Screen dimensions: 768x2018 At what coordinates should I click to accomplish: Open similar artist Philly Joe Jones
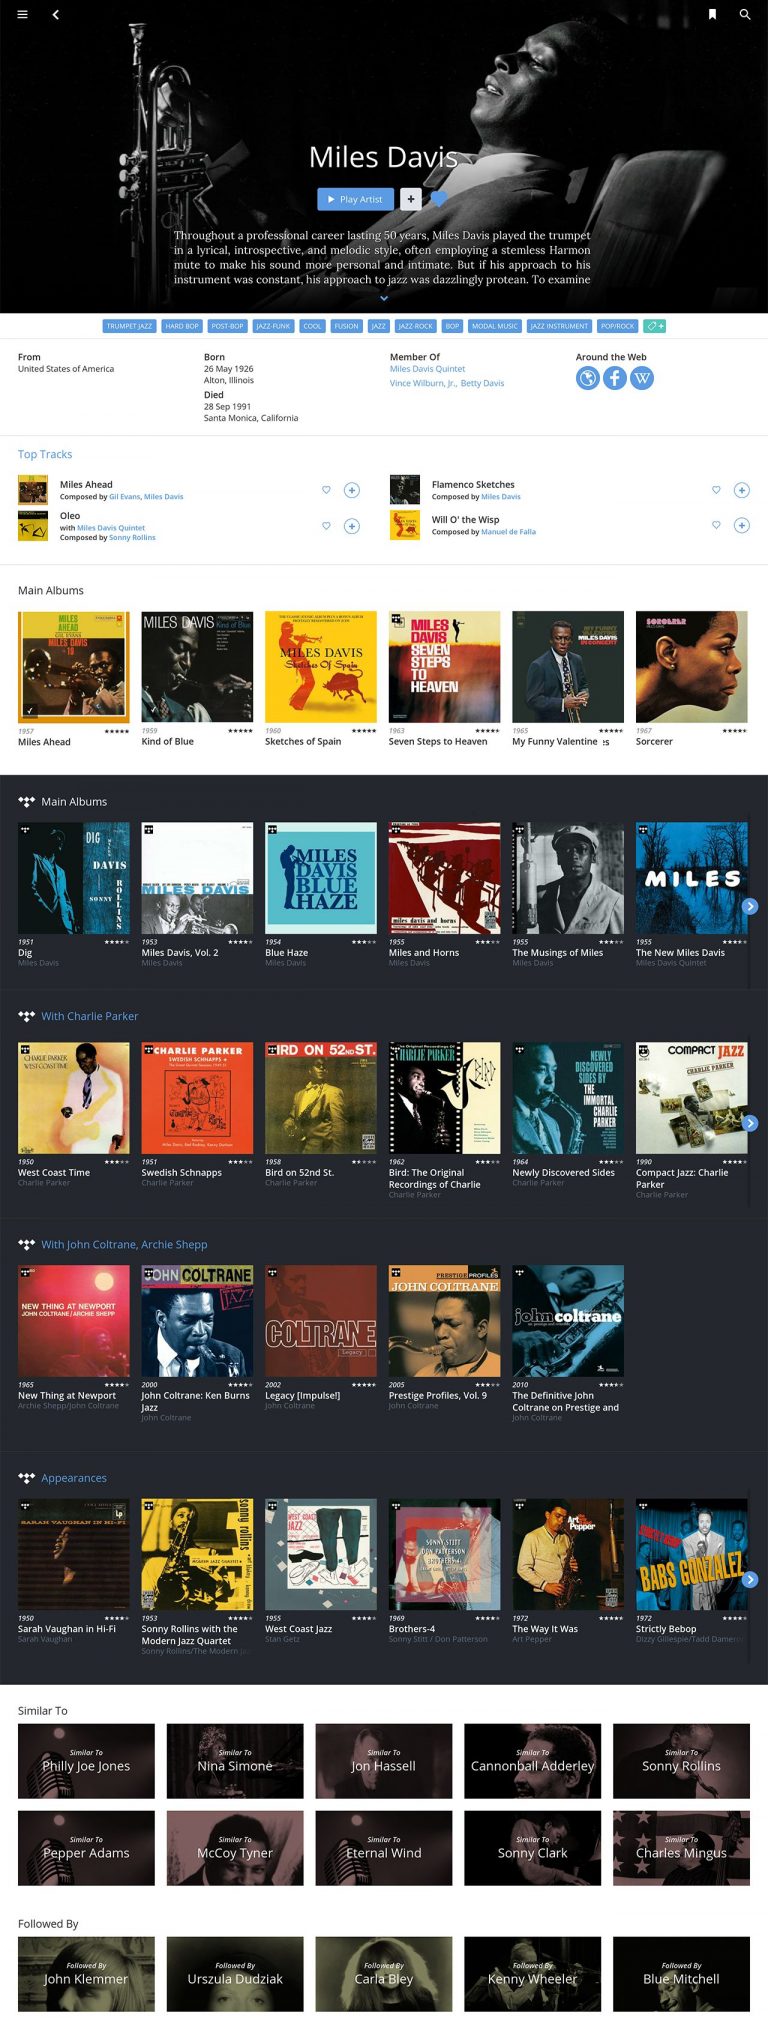[86, 1761]
